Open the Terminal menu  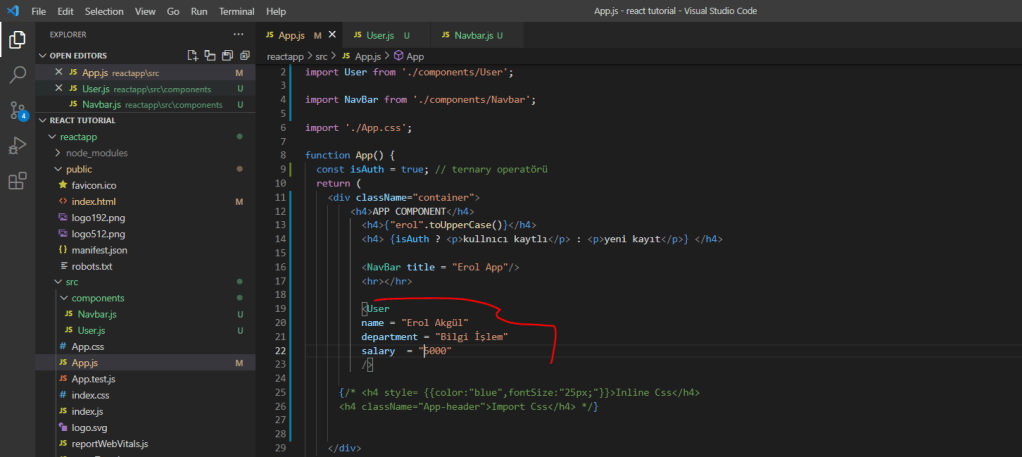coord(236,11)
